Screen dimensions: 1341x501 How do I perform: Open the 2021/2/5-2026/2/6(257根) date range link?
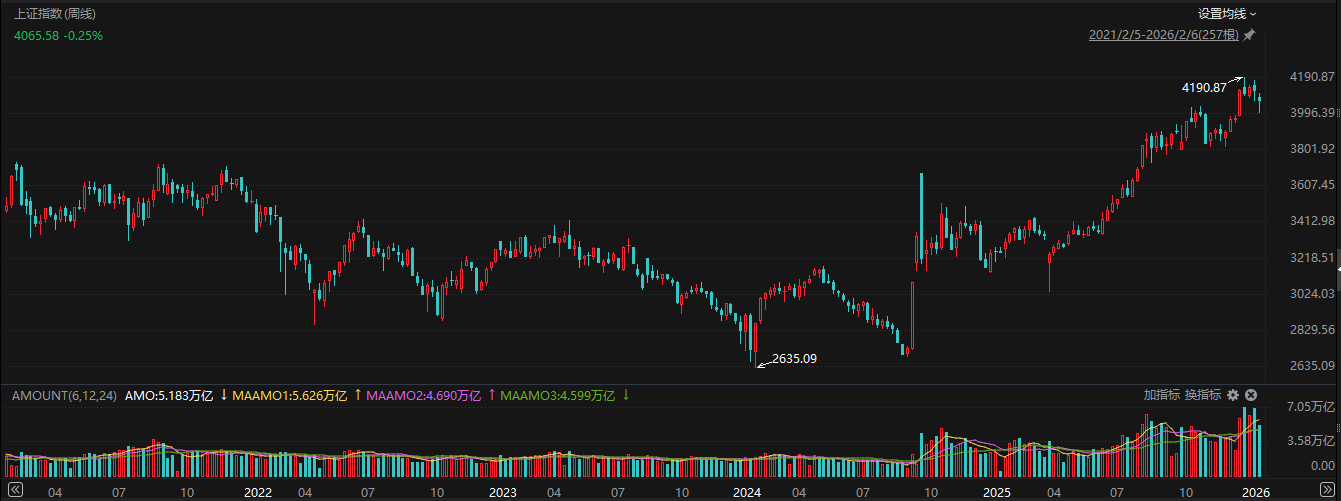pos(1164,35)
